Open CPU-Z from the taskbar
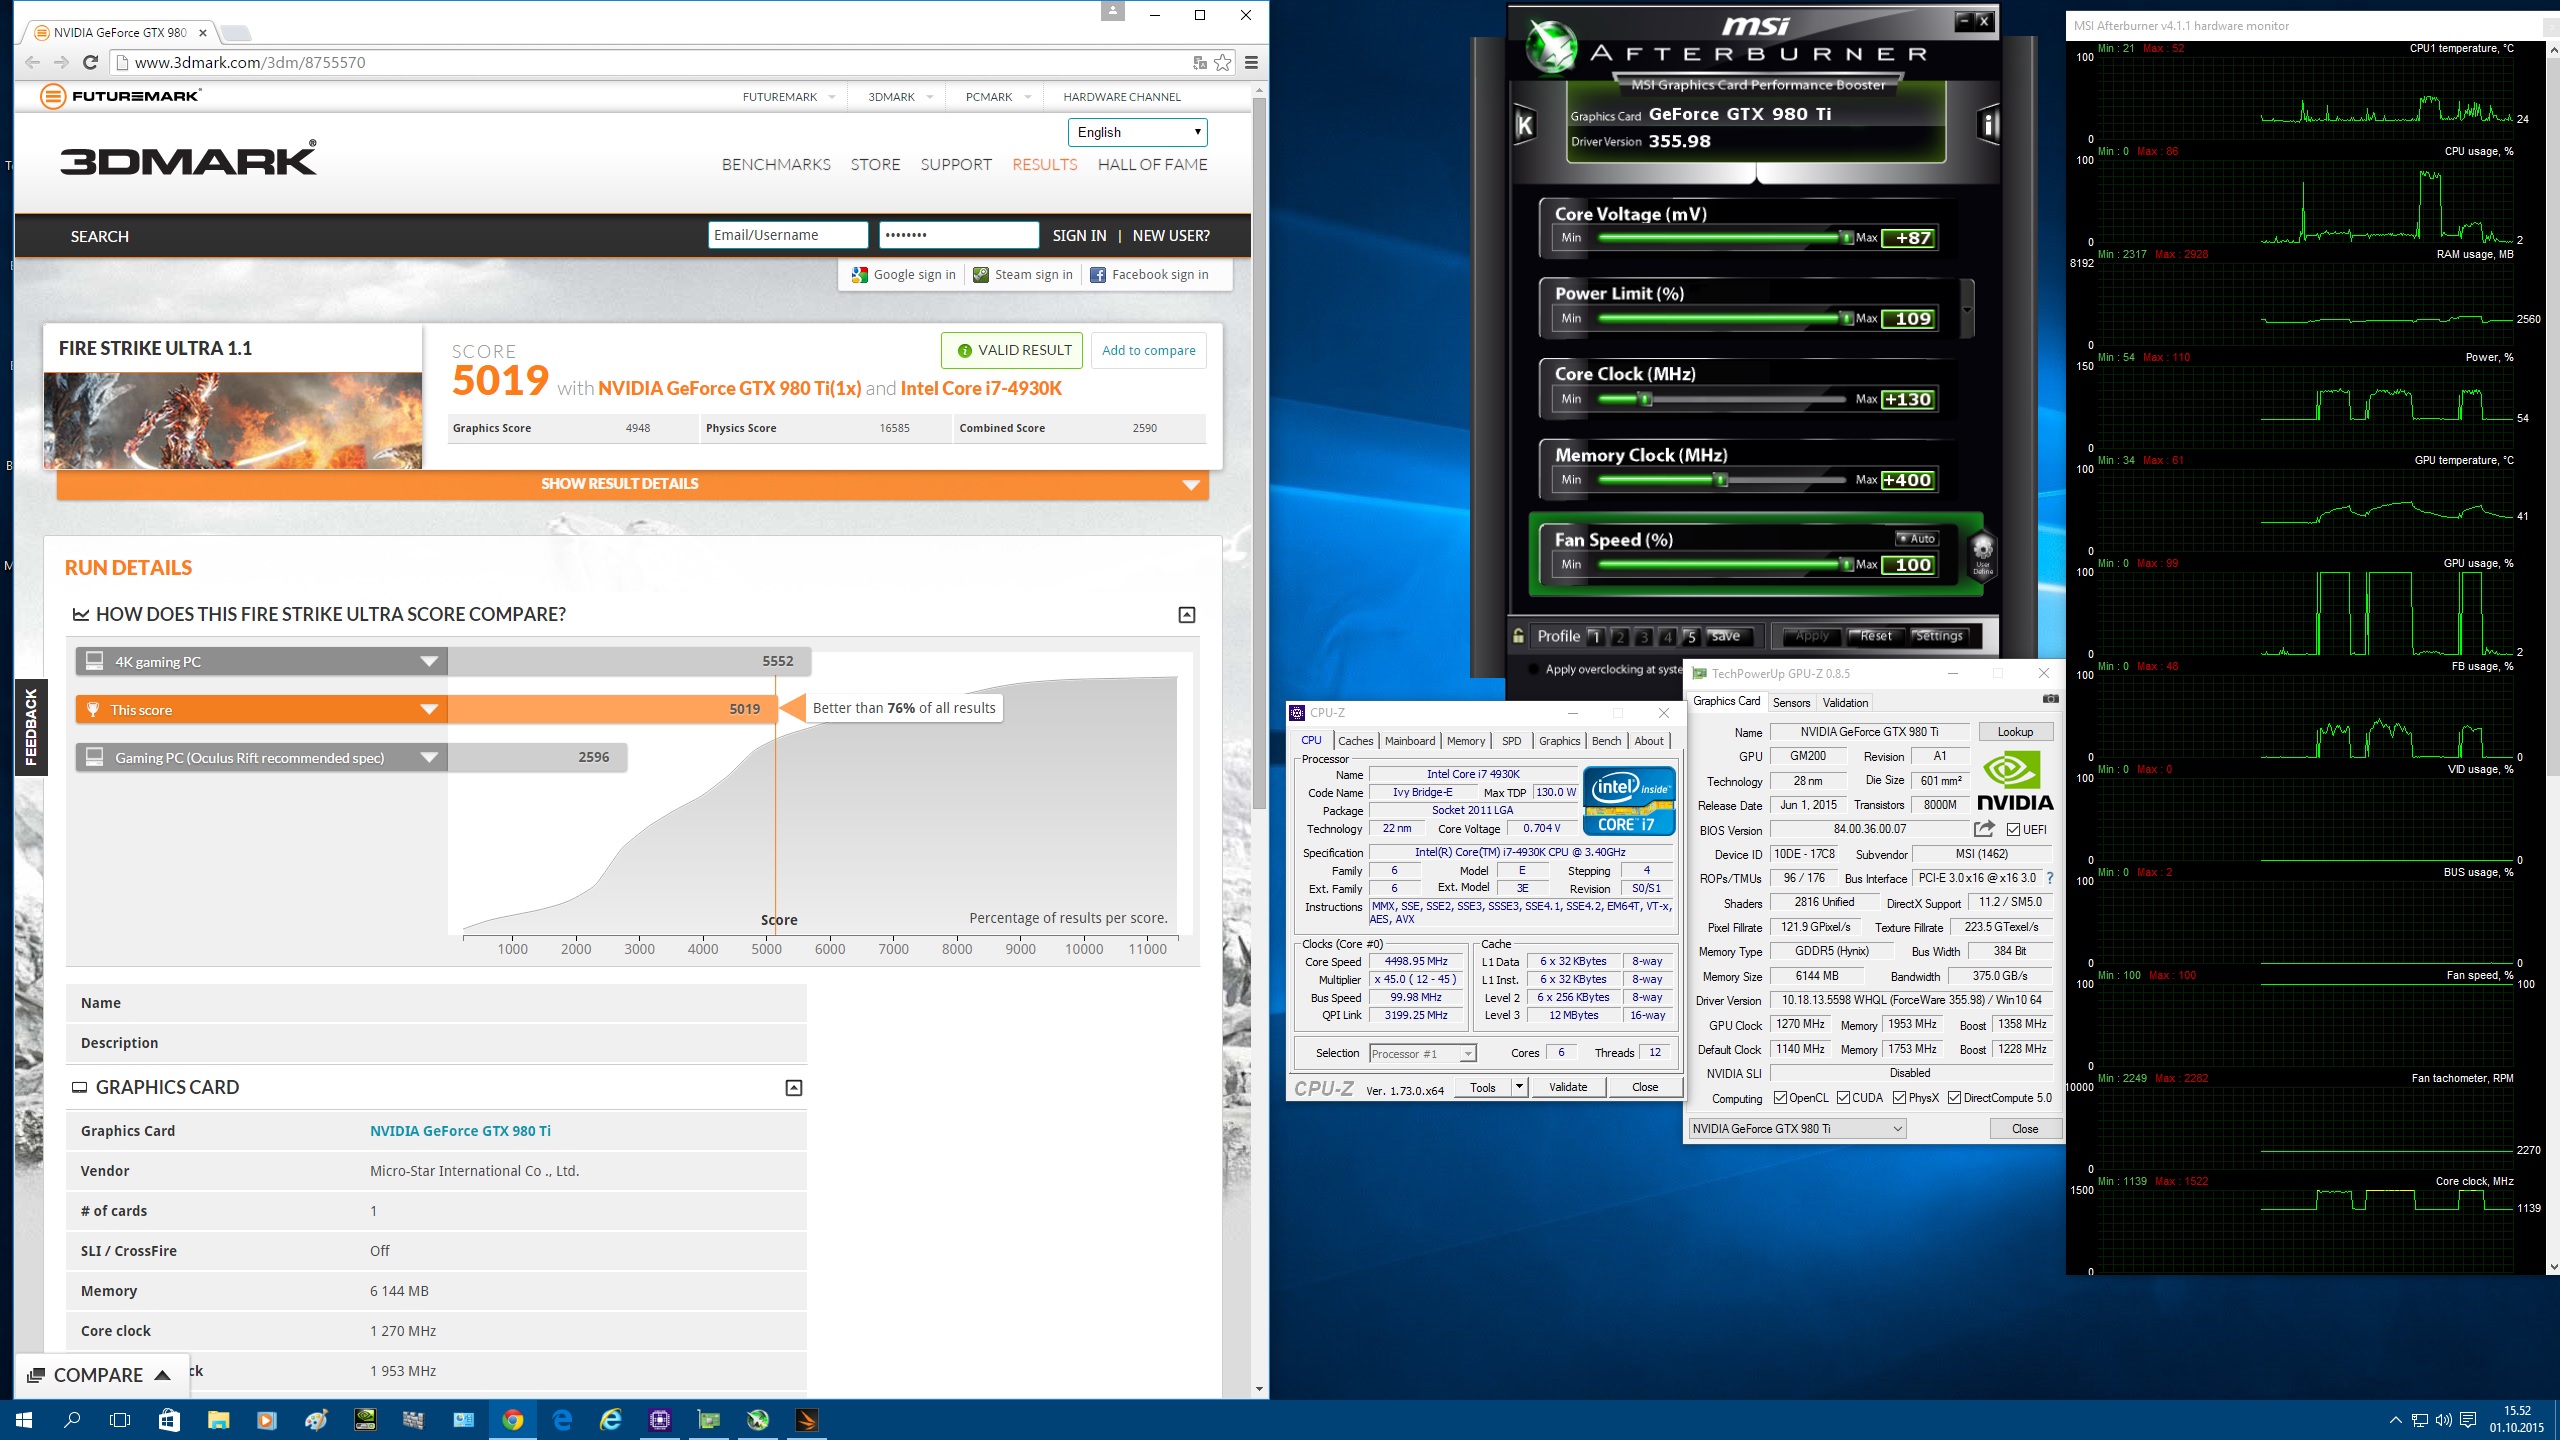2560x1440 pixels. pos(660,1420)
